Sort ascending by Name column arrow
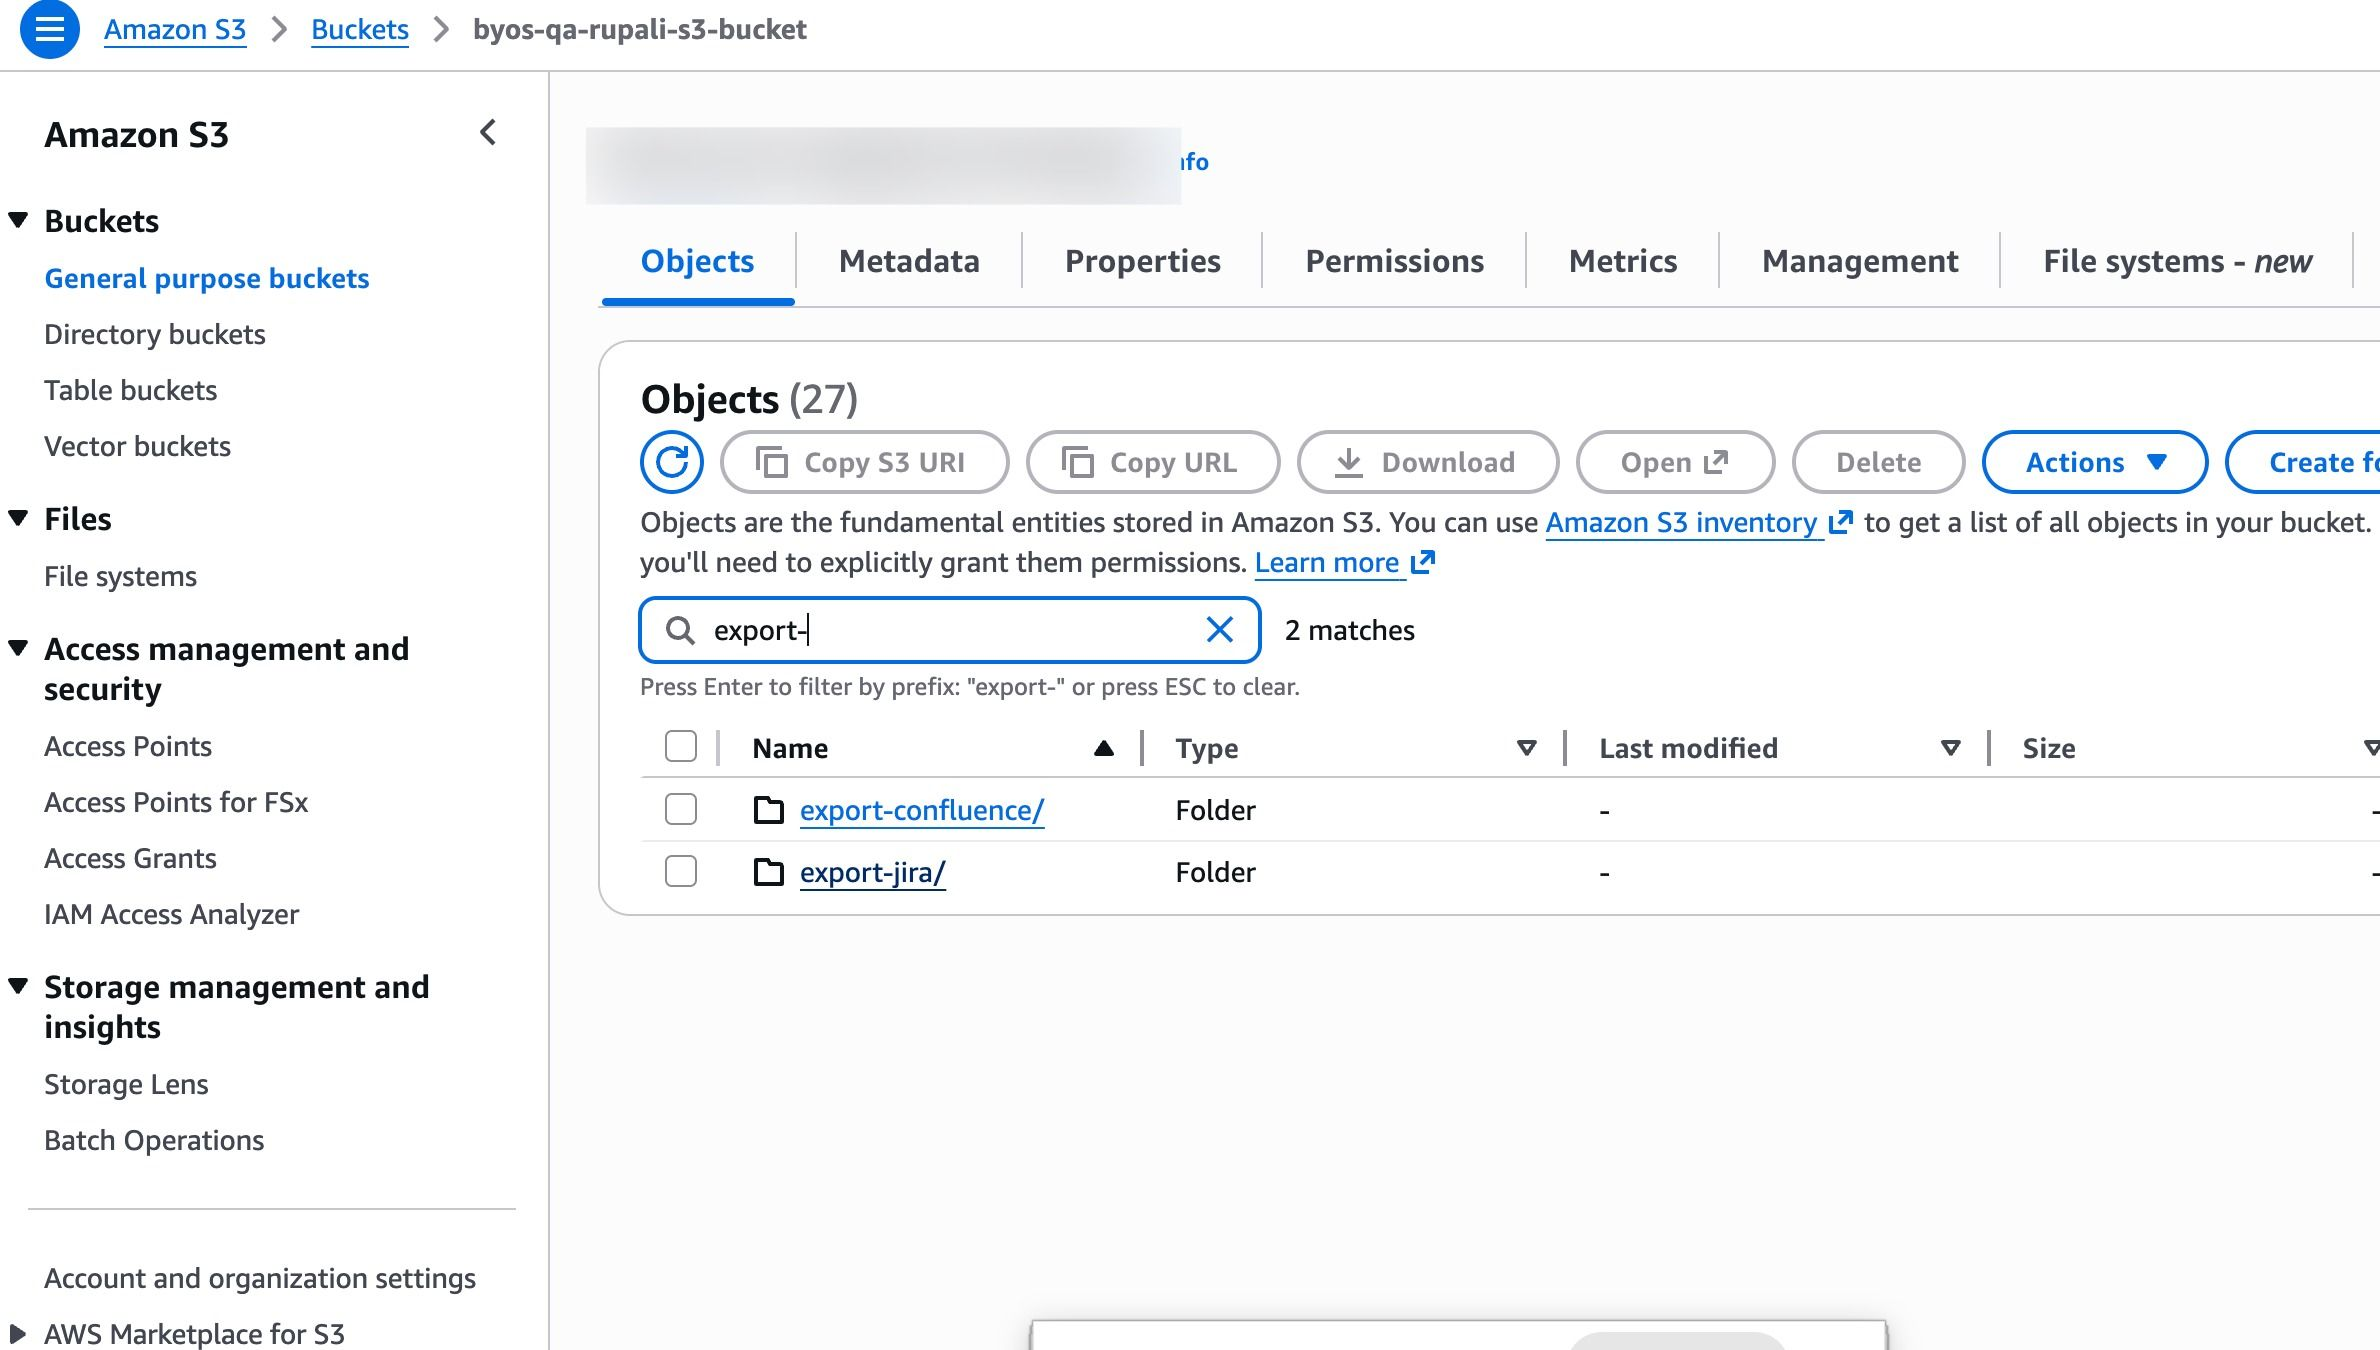This screenshot has width=2380, height=1350. click(1104, 748)
